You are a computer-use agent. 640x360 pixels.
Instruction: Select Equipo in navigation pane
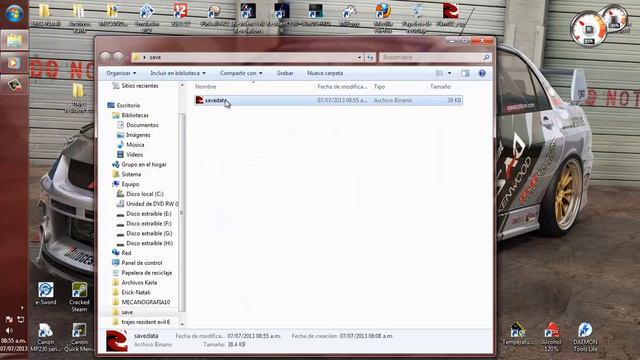(126, 184)
